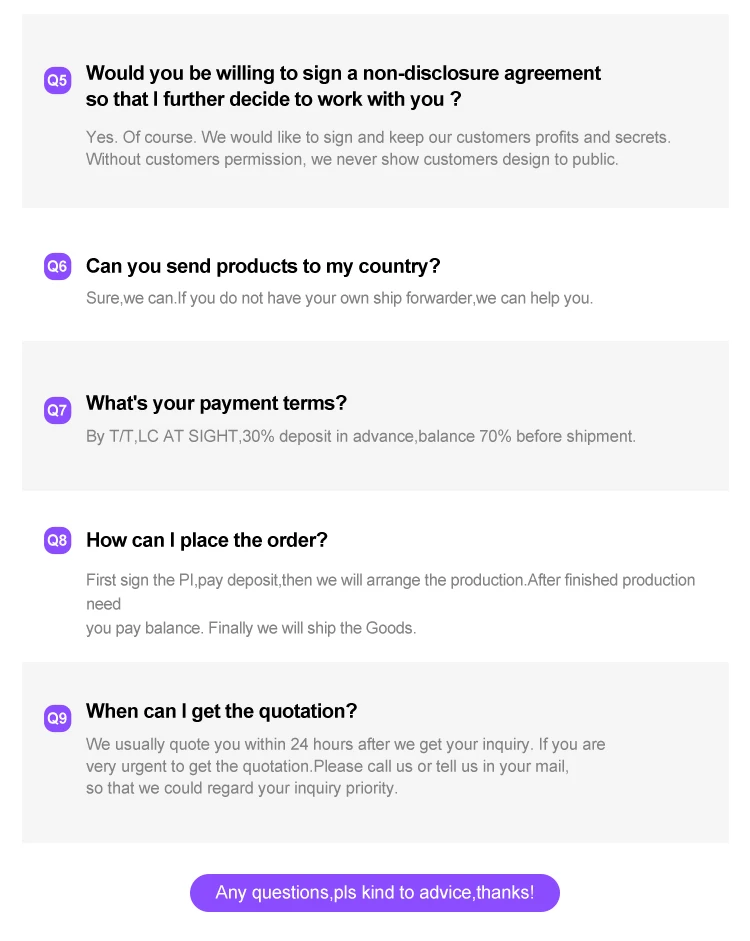Click the purple Q6 badge icon
Image resolution: width=750 pixels, height=941 pixels.
[x=58, y=267]
